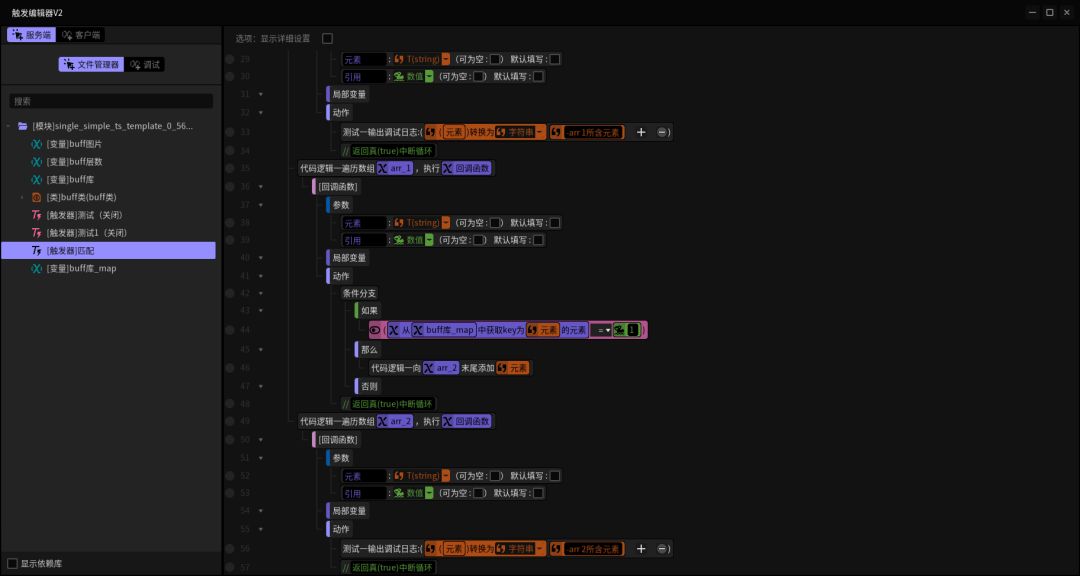Check 可为空 on line 30 引用 row

pos(479,76)
